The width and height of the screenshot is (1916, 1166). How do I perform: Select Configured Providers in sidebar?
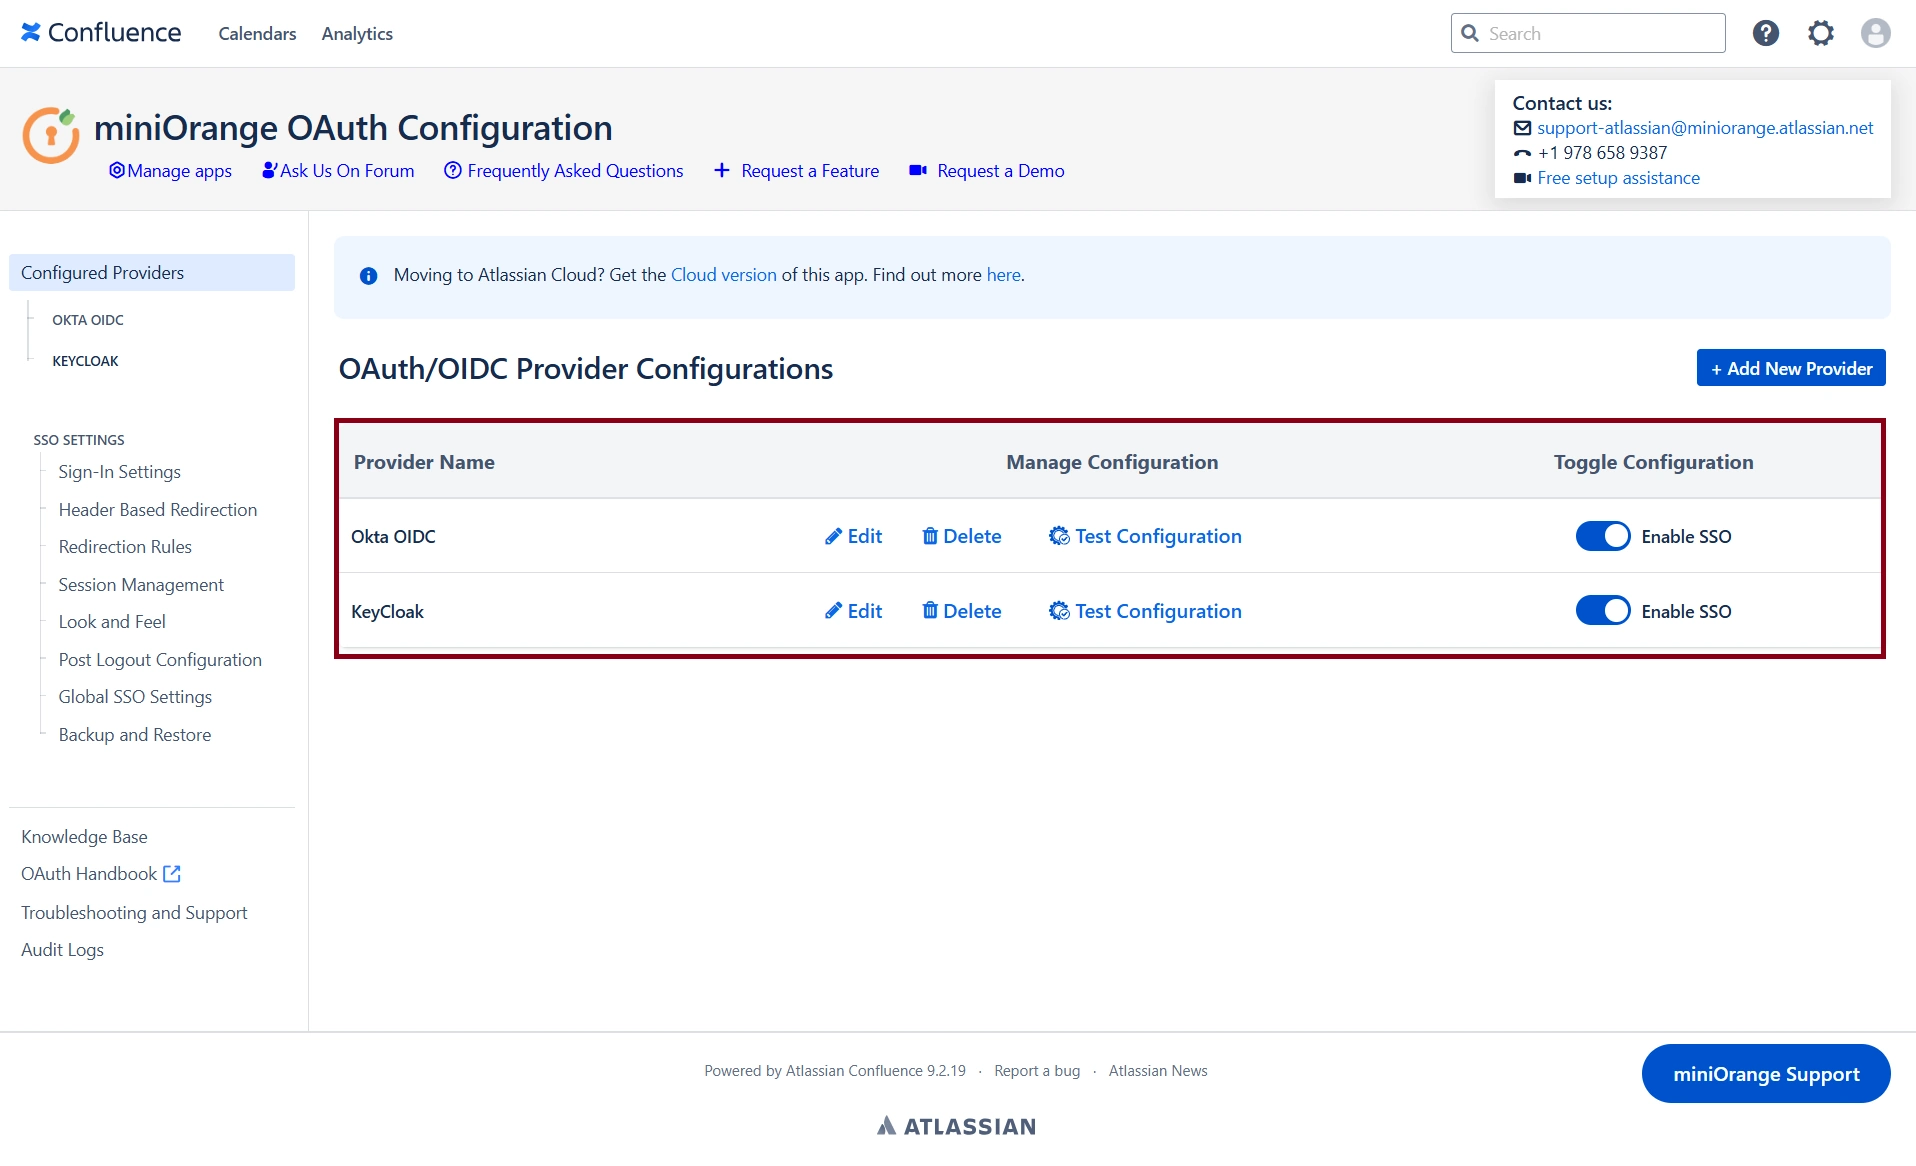coord(152,273)
